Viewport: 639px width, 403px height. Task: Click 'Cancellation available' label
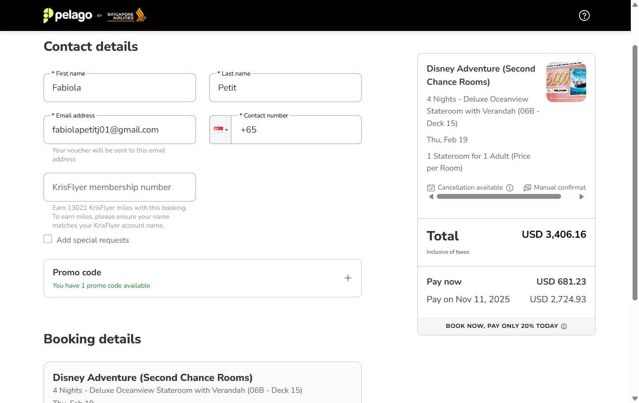coord(470,187)
